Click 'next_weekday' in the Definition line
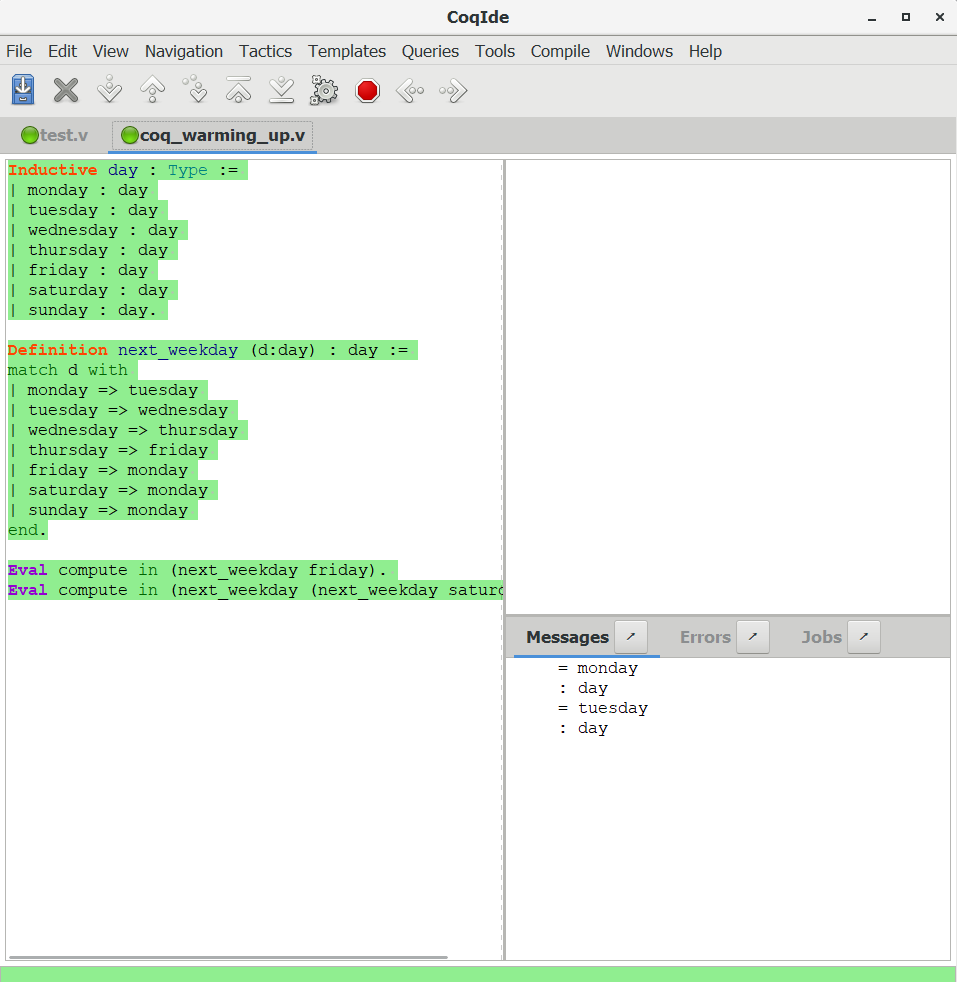The image size is (957, 982). [178, 350]
